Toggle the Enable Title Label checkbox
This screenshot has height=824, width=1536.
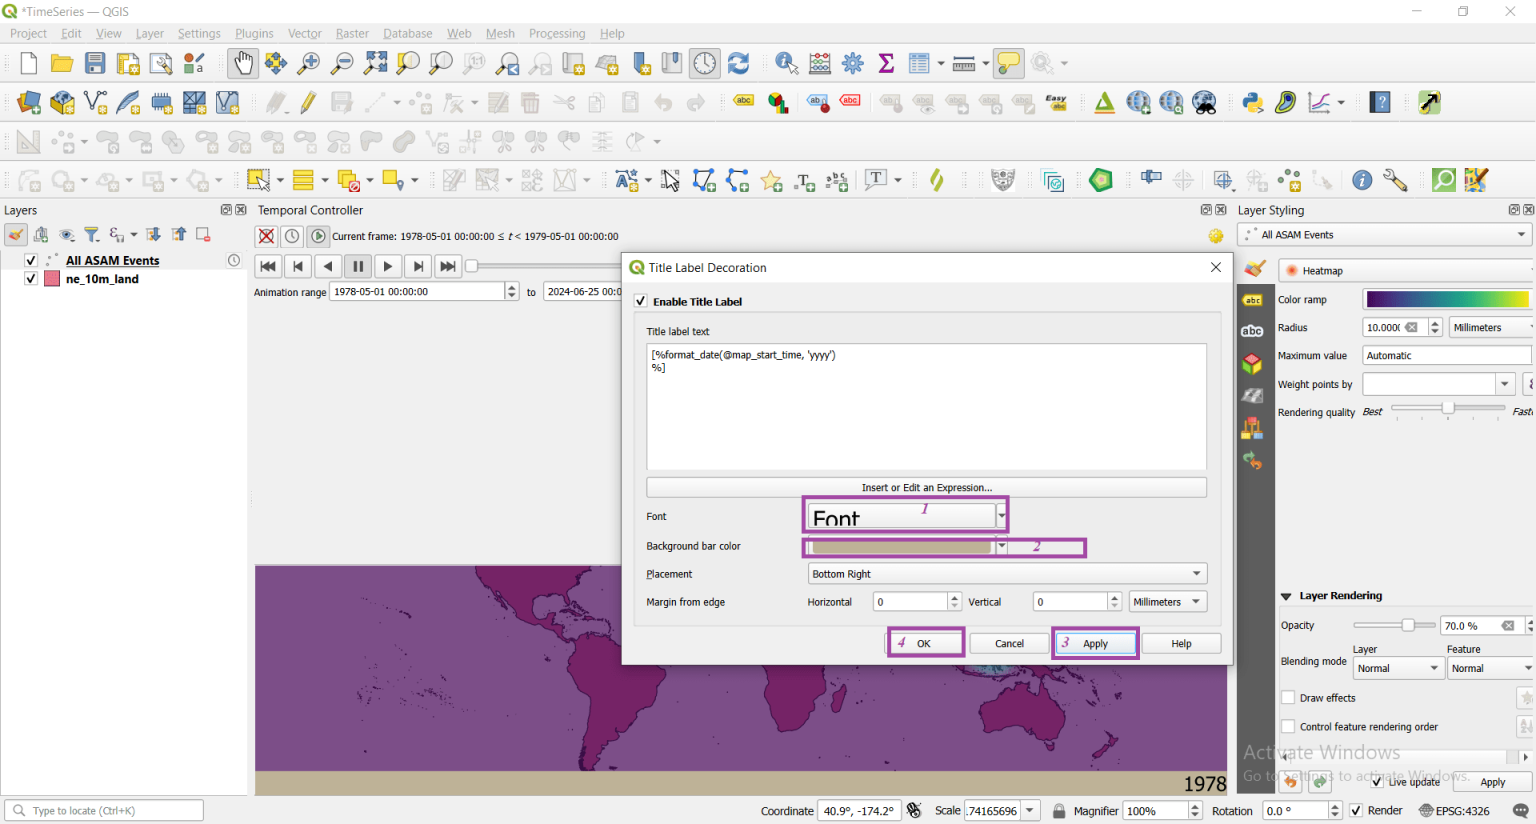[638, 301]
